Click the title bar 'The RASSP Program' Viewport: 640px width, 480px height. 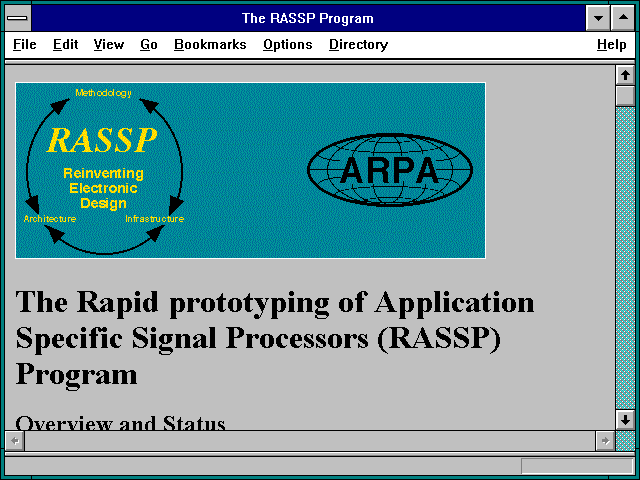coord(307,18)
